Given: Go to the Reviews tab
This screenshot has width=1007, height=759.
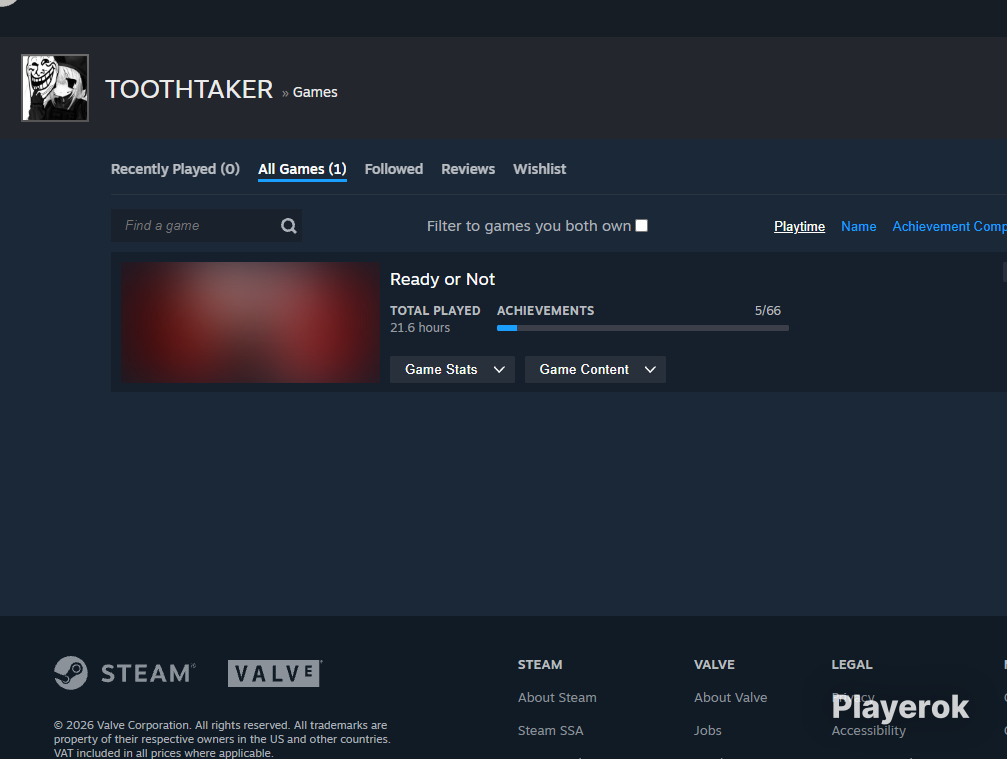Looking at the screenshot, I should 468,169.
